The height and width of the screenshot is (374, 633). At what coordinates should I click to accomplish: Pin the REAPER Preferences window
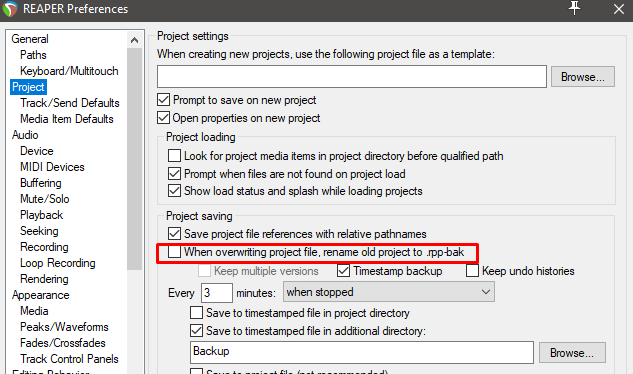(574, 8)
